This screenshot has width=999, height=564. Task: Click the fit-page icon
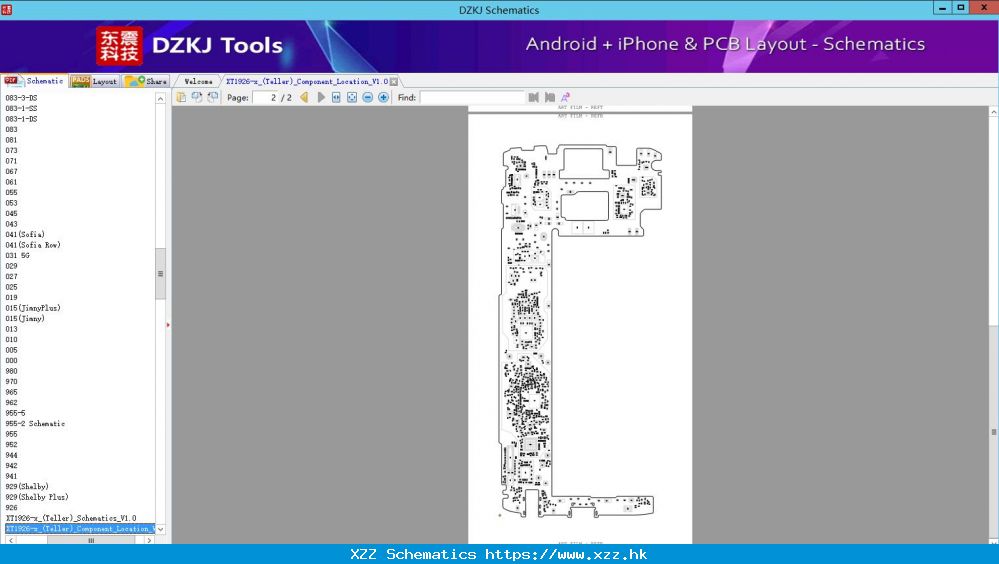click(x=352, y=98)
